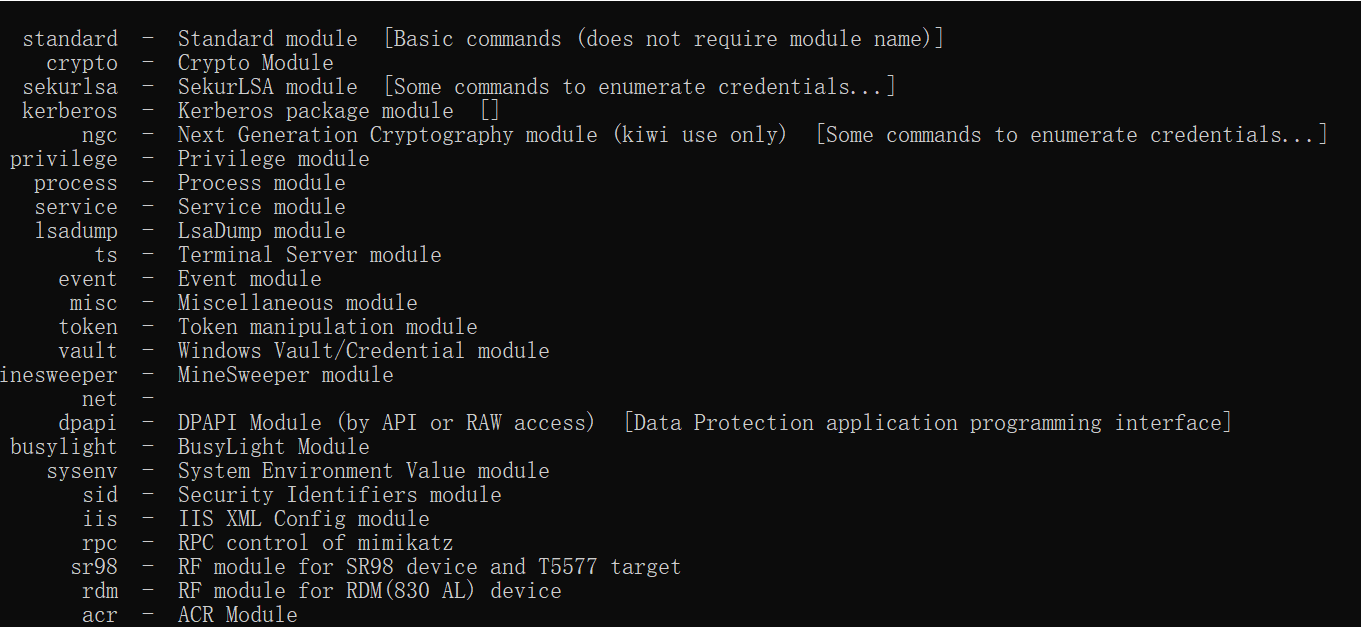Click the 'privilege' module name
The image size is (1361, 627).
click(x=64, y=159)
